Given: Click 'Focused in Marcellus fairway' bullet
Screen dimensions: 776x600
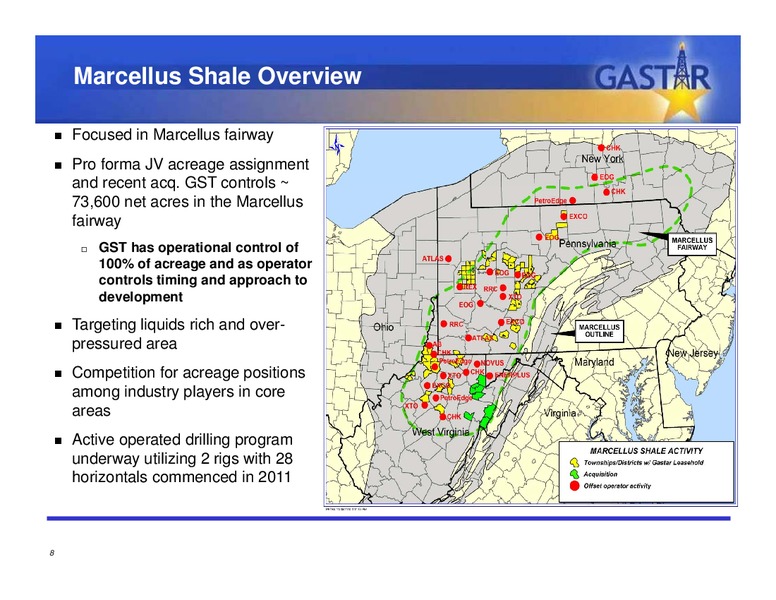Looking at the screenshot, I should (173, 135).
